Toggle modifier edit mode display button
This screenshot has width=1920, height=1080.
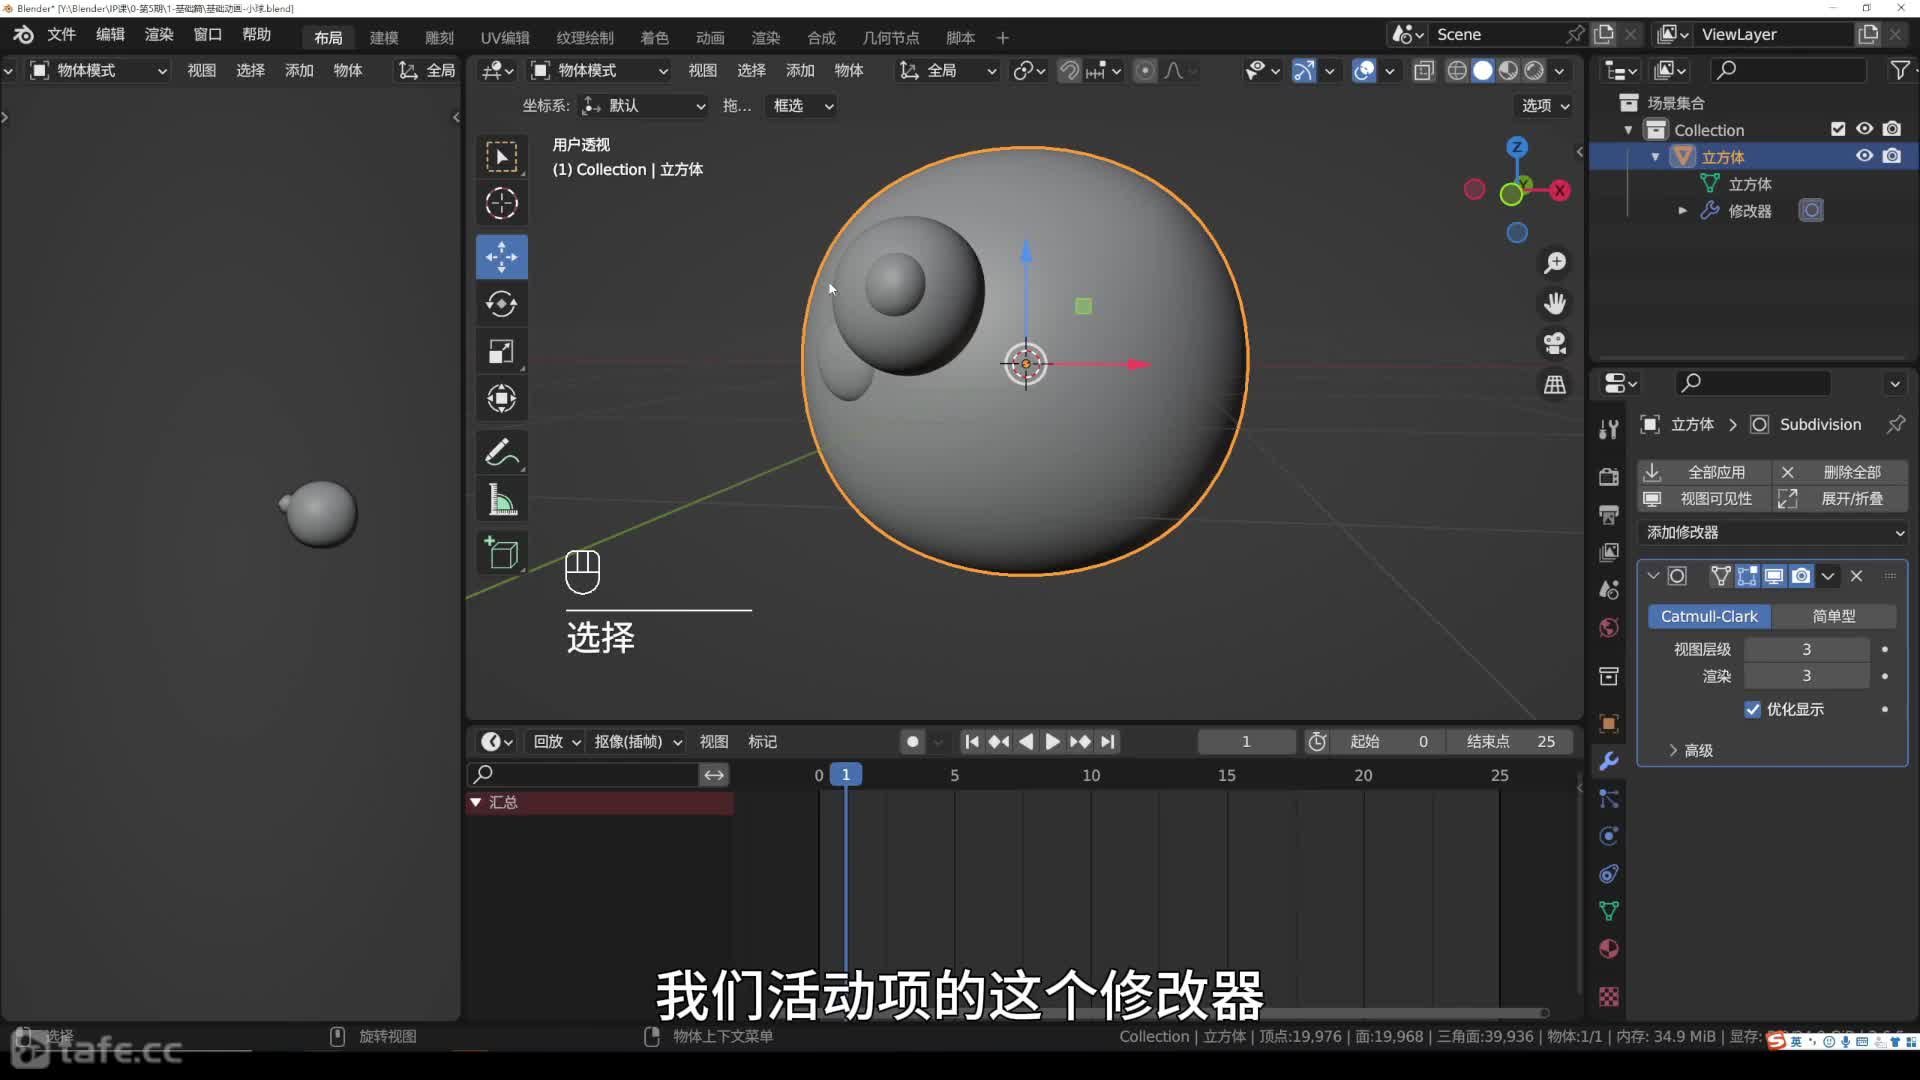[1747, 576]
